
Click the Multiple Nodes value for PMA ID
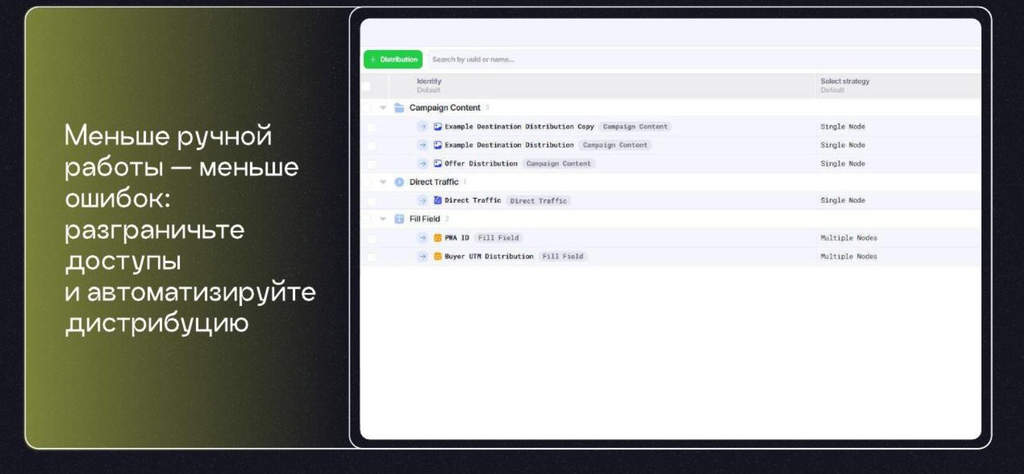pos(849,238)
